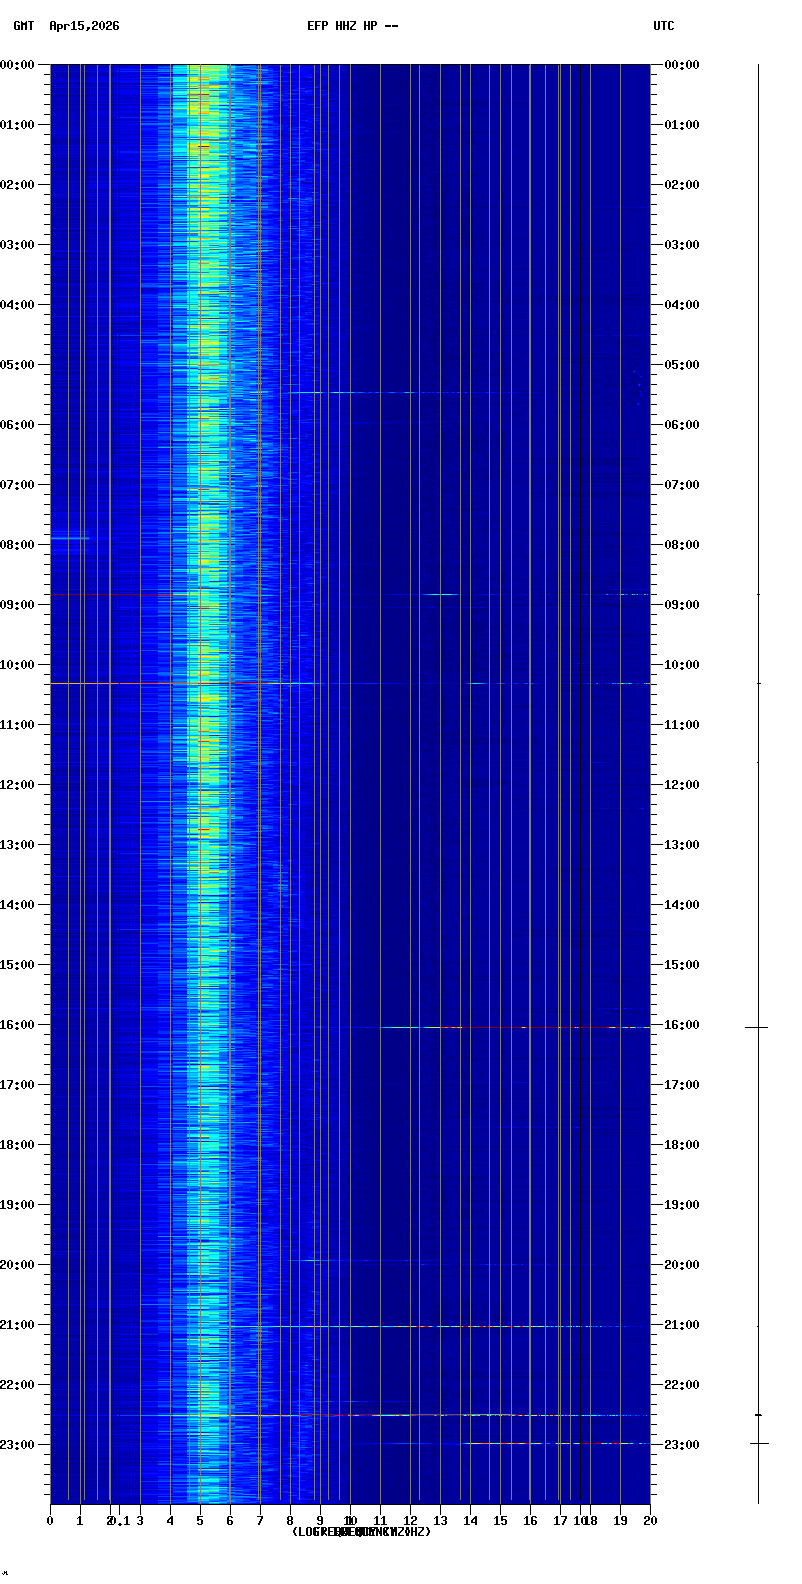The width and height of the screenshot is (802, 1584).
Task: Click the 23:00 label on right axis
Action: click(682, 1445)
